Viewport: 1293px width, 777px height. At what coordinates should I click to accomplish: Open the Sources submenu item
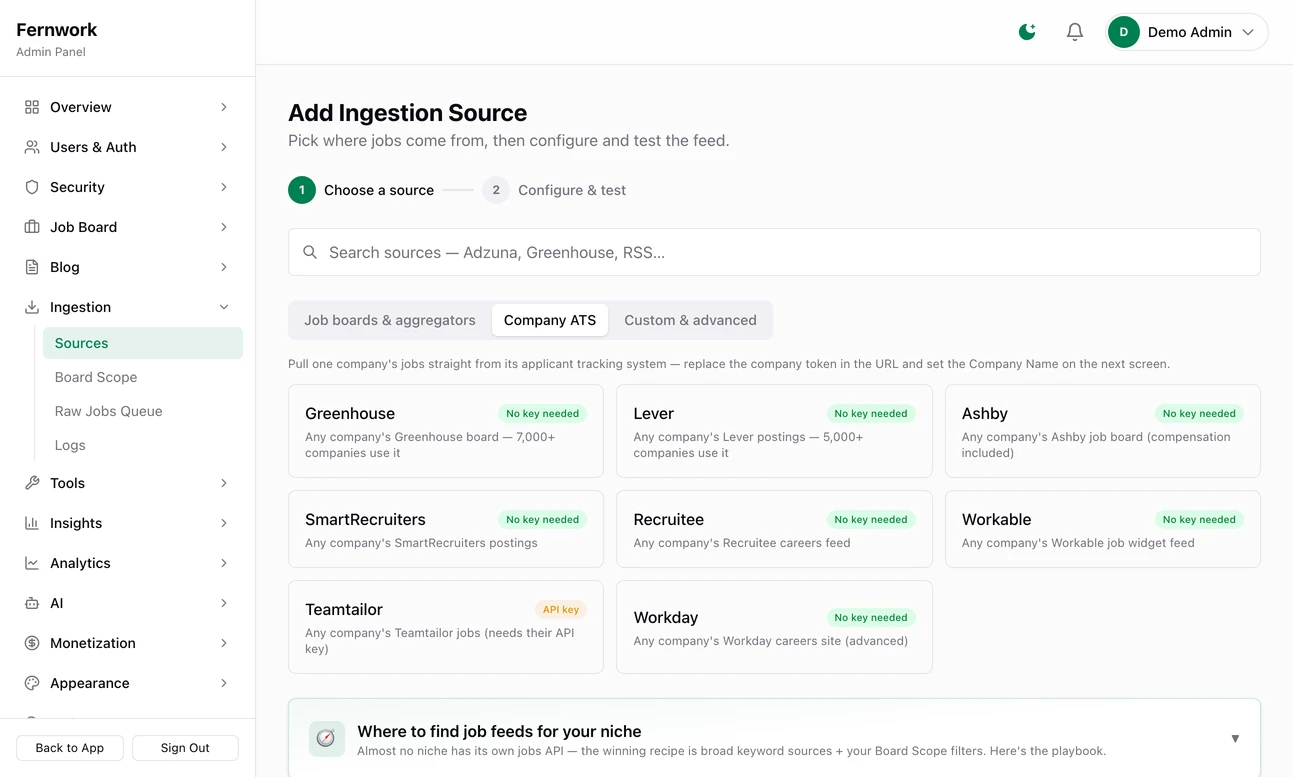(143, 343)
